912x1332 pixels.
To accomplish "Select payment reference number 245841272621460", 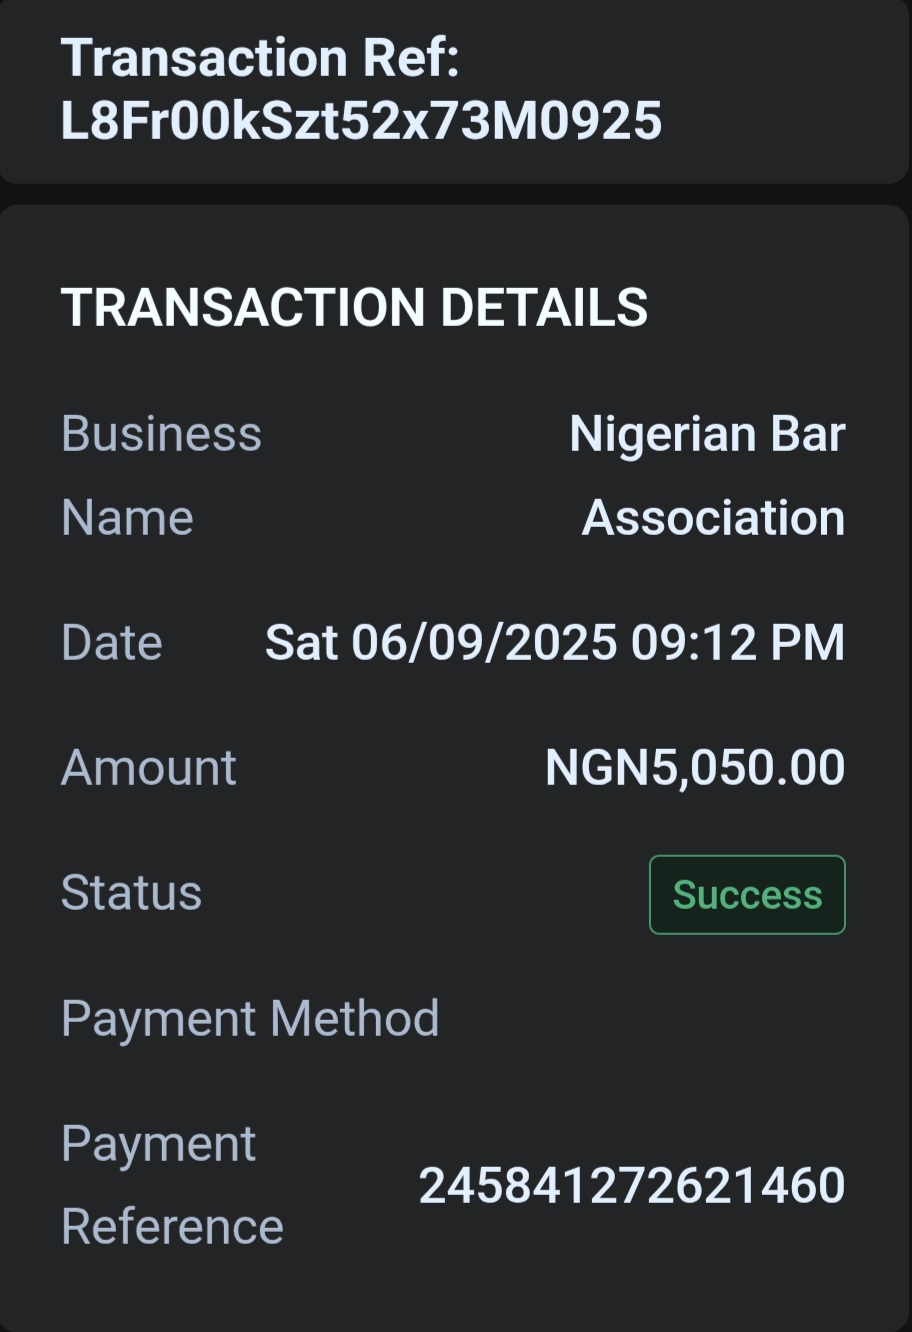I will click(x=631, y=1186).
